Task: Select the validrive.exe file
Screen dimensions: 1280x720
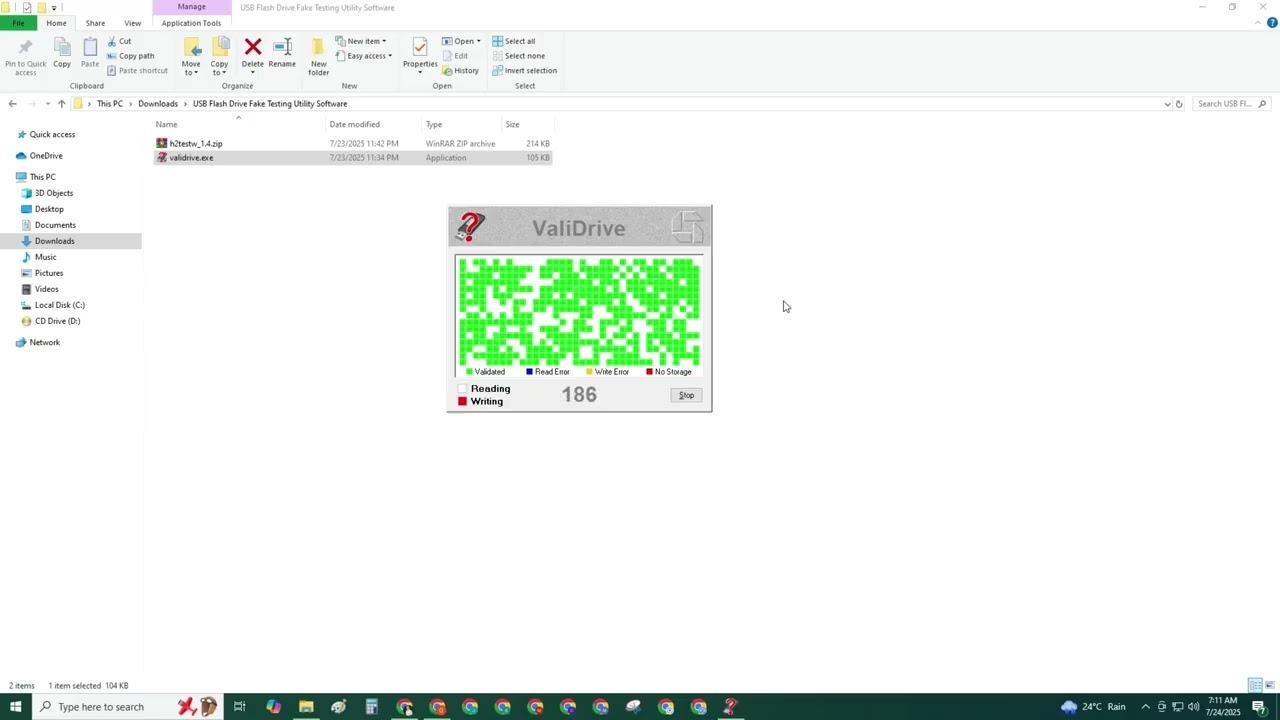Action: (x=353, y=158)
